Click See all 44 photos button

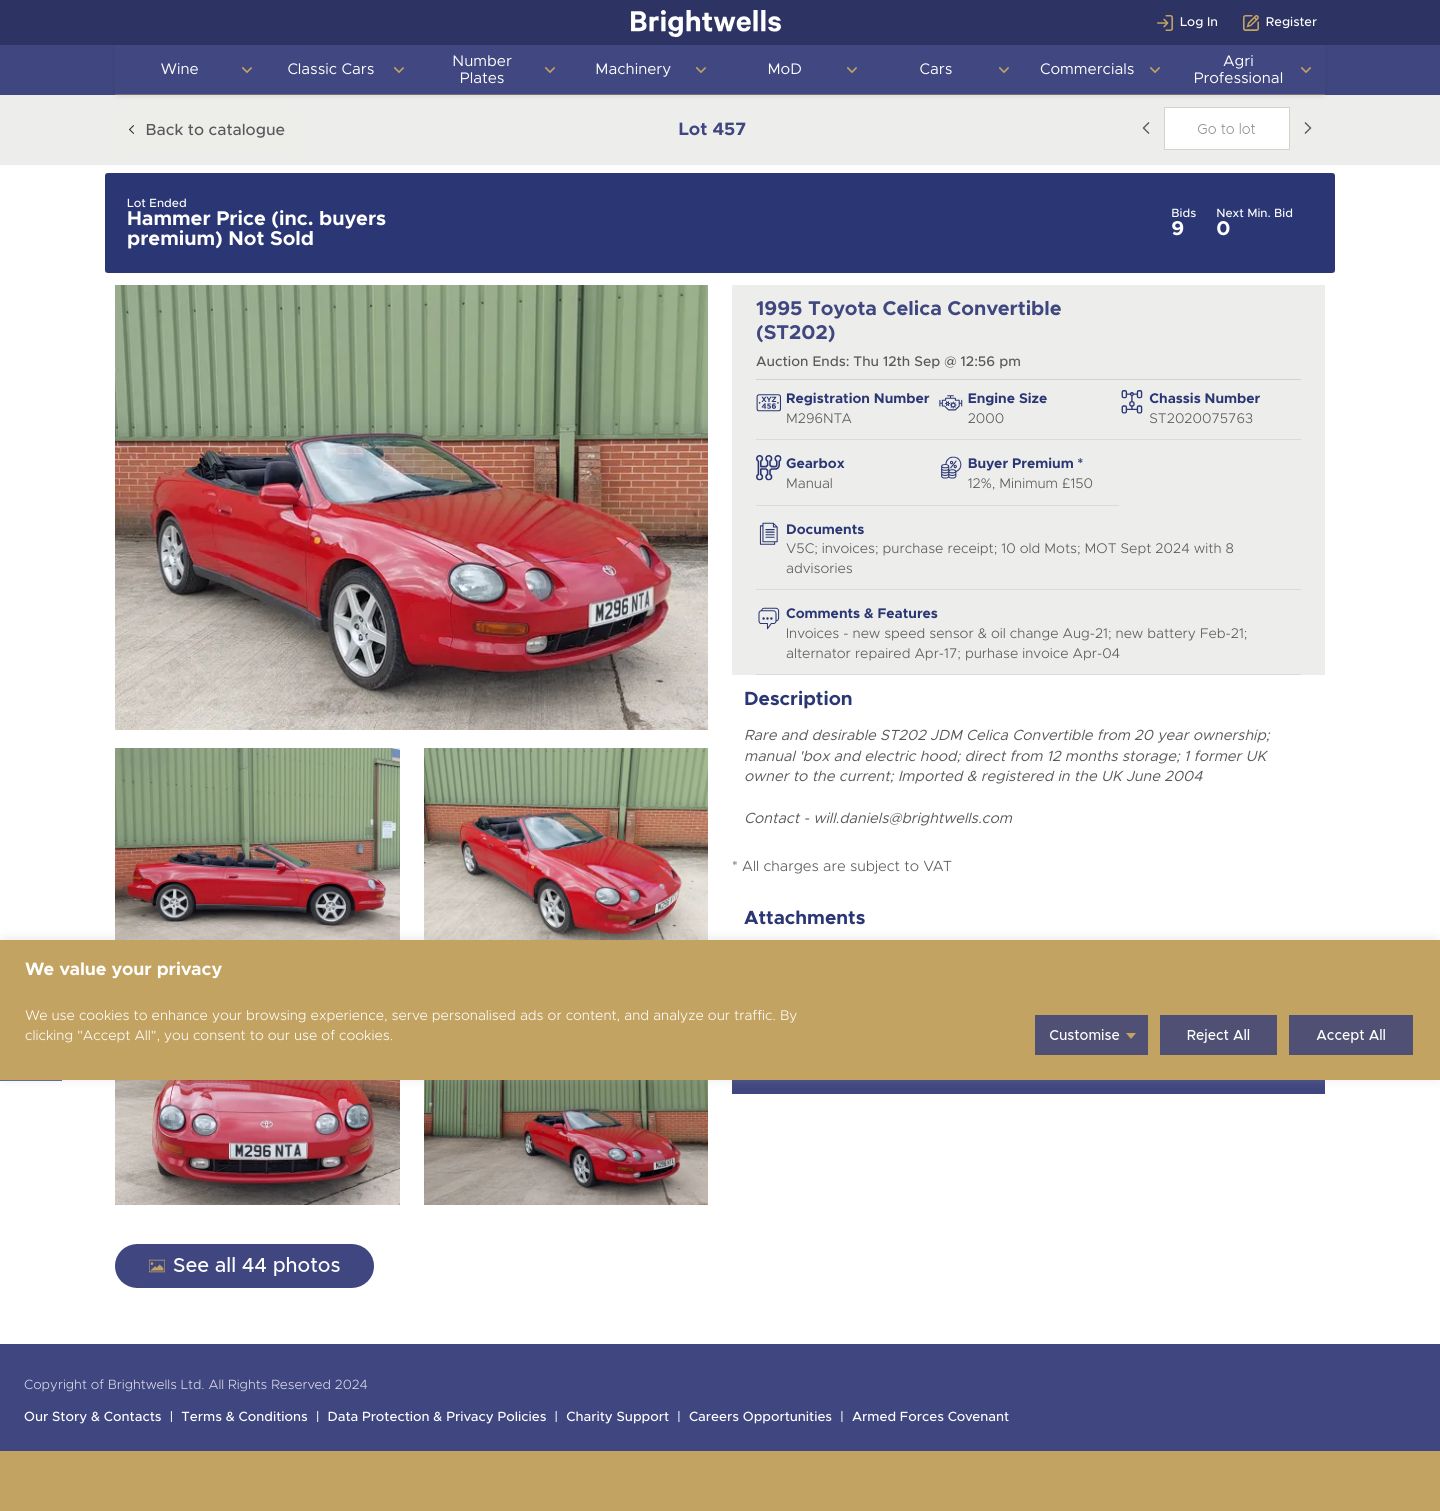pos(244,1266)
